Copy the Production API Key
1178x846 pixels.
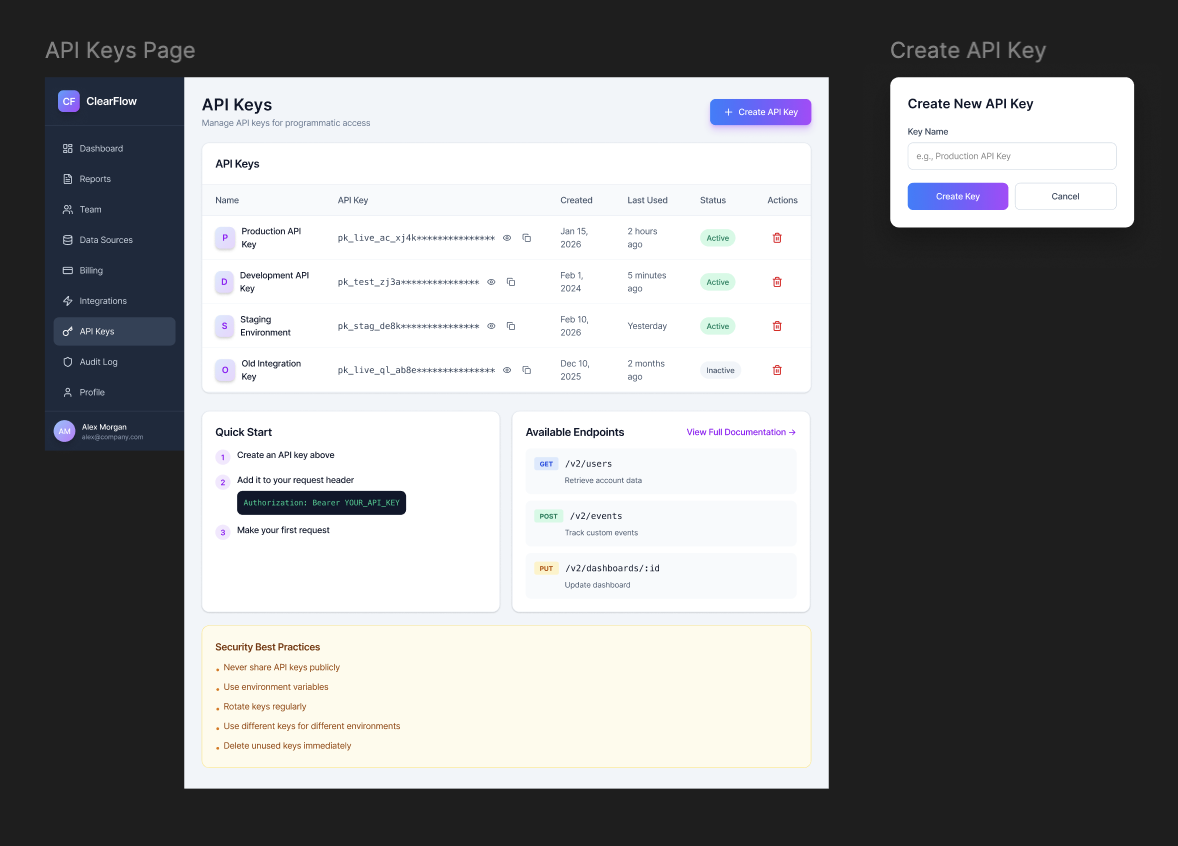coord(527,238)
